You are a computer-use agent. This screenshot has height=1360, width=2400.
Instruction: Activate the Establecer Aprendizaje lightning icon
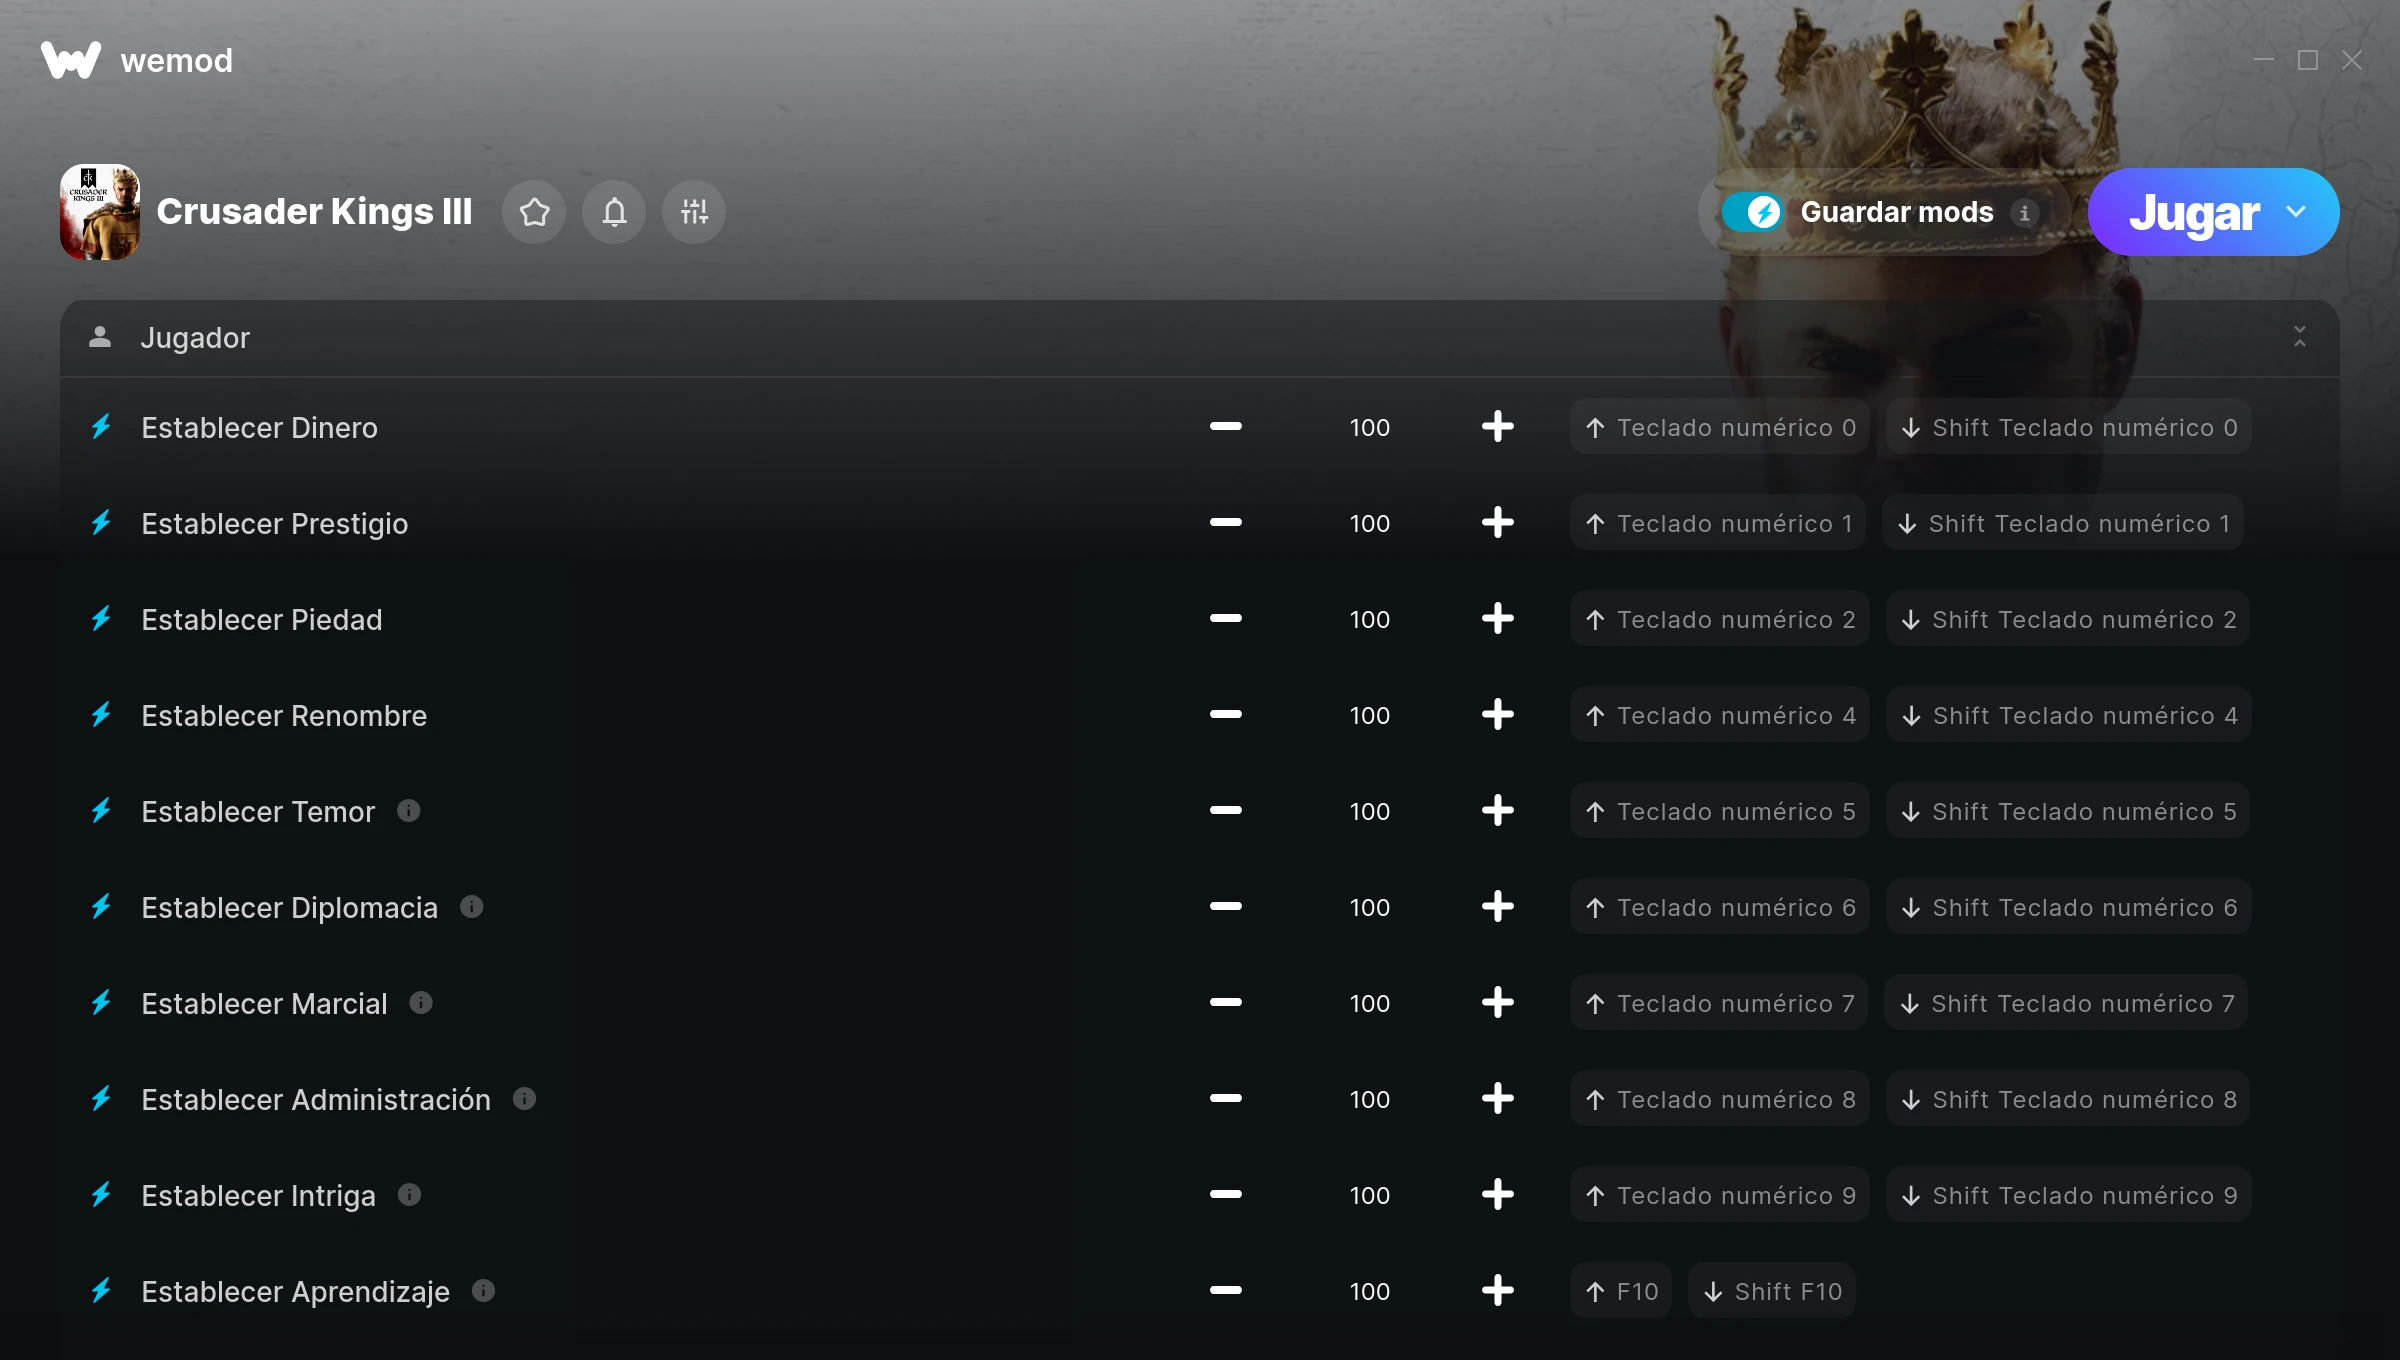[101, 1291]
